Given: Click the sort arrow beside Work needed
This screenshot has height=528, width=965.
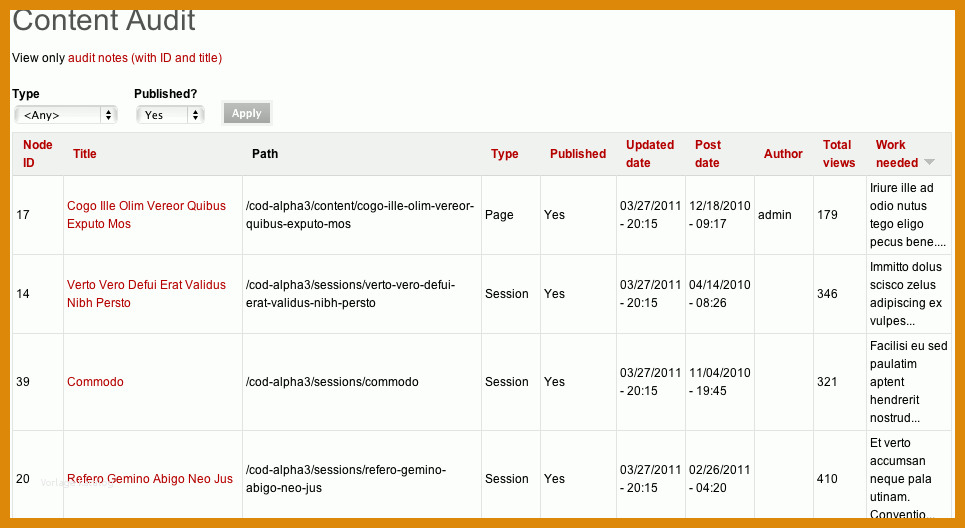Looking at the screenshot, I should [929, 162].
